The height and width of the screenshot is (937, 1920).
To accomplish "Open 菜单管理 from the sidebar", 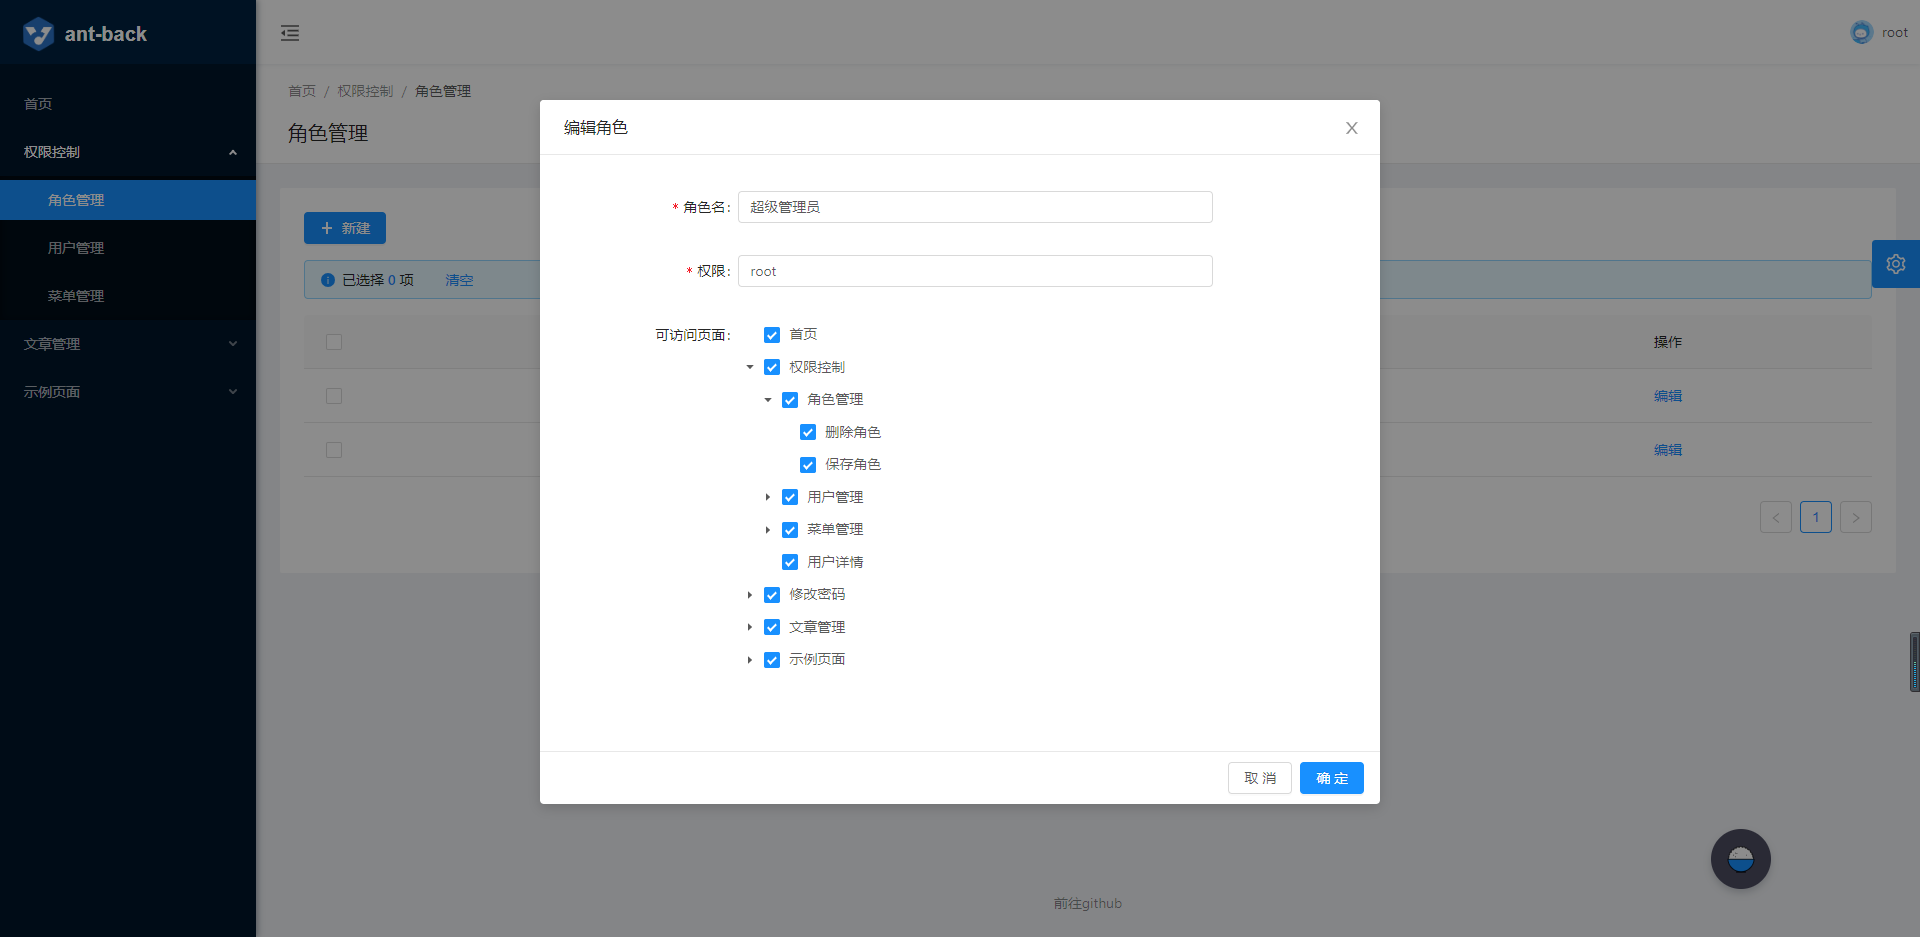I will tap(75, 295).
